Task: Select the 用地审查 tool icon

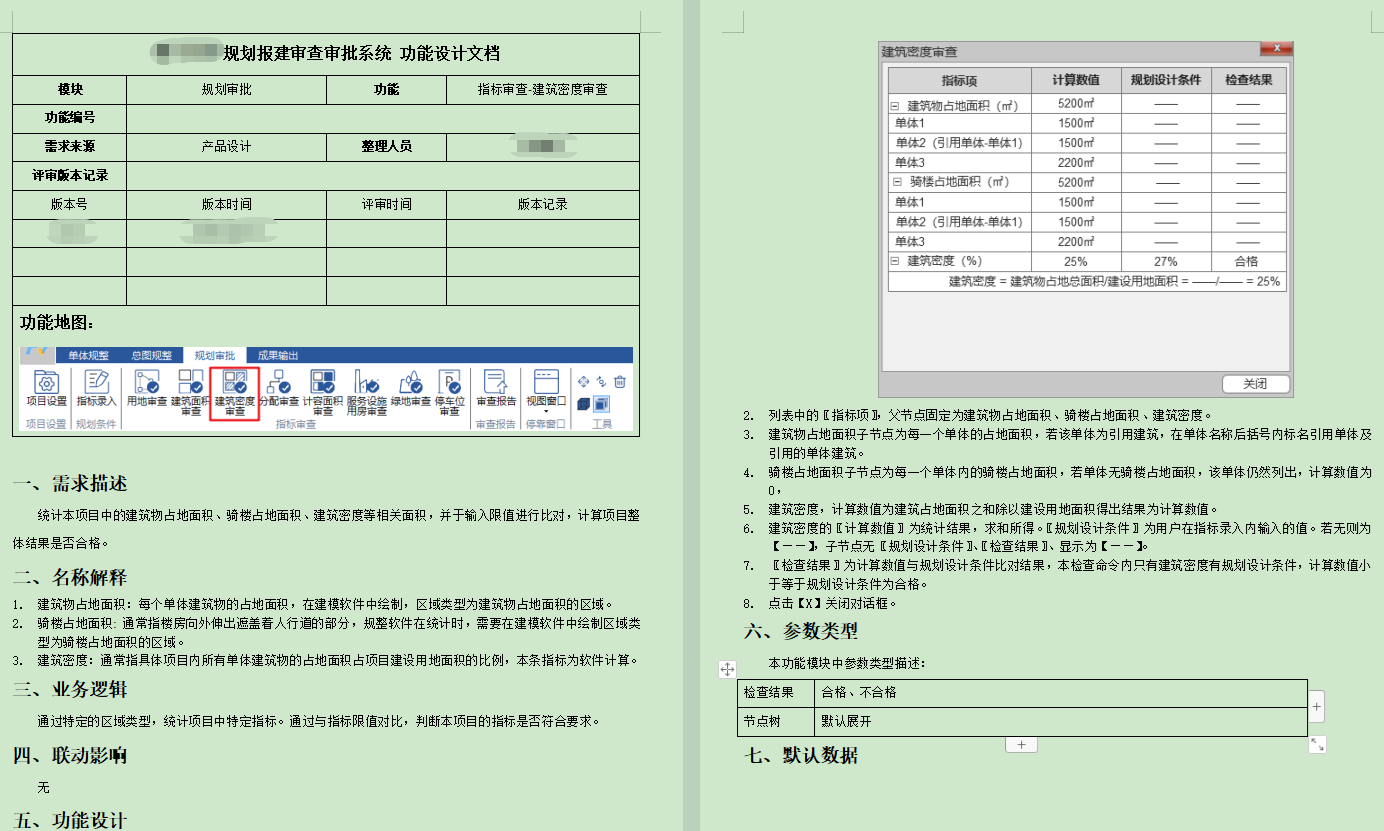Action: (146, 381)
